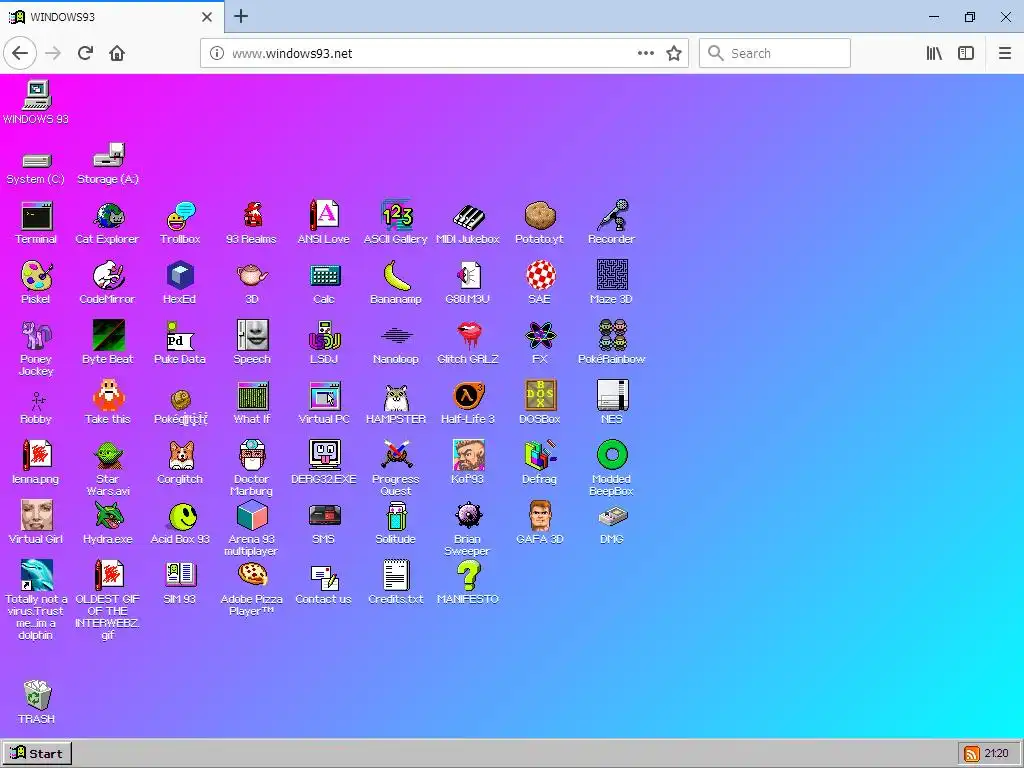The image size is (1024, 768).
Task: Open Corglitch corgi icon
Action: pyautogui.click(x=180, y=455)
